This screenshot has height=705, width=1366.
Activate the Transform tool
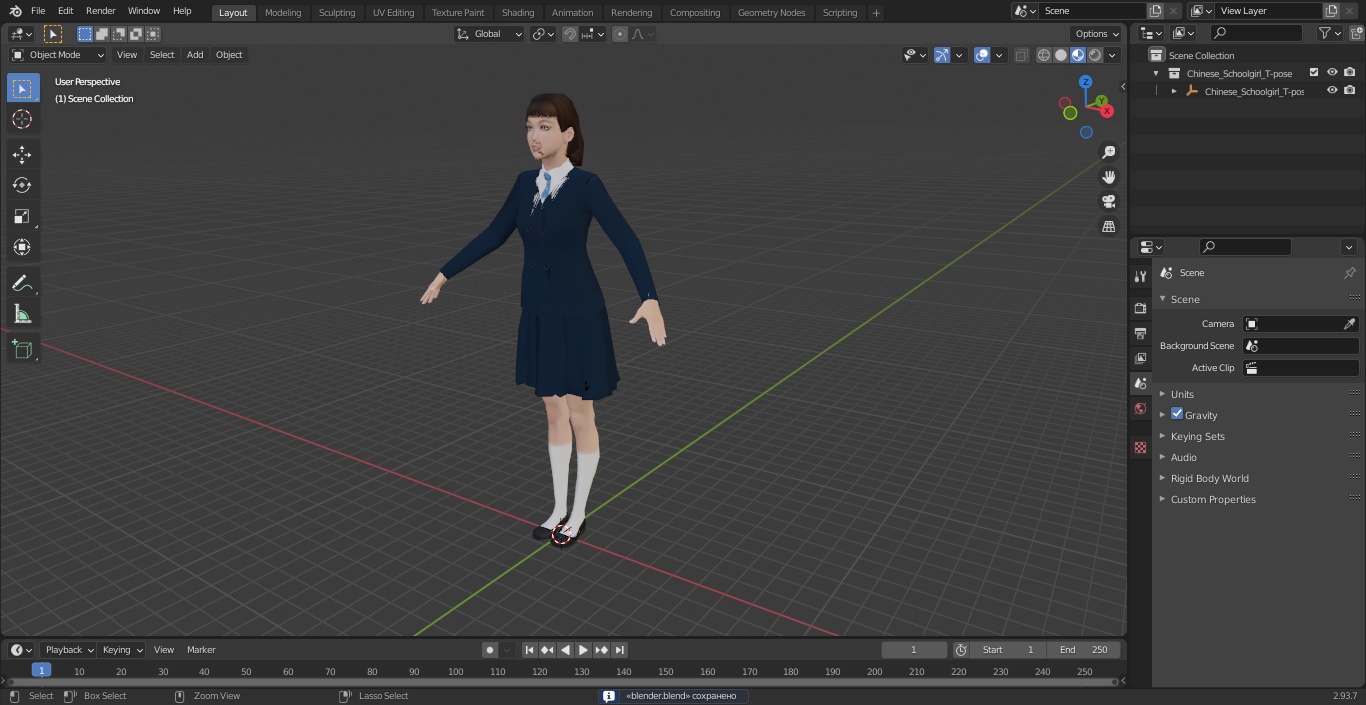coord(22,247)
